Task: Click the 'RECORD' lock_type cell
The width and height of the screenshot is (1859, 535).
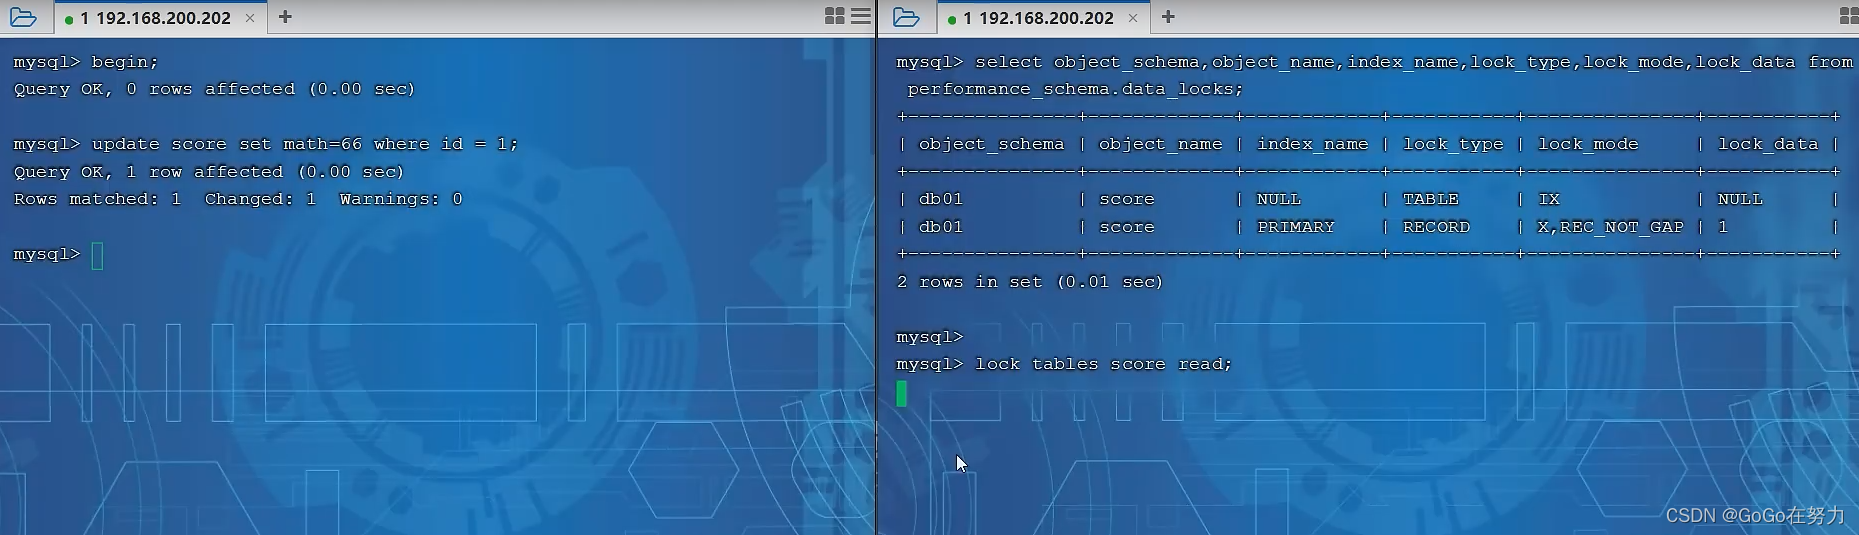Action: pyautogui.click(x=1436, y=227)
